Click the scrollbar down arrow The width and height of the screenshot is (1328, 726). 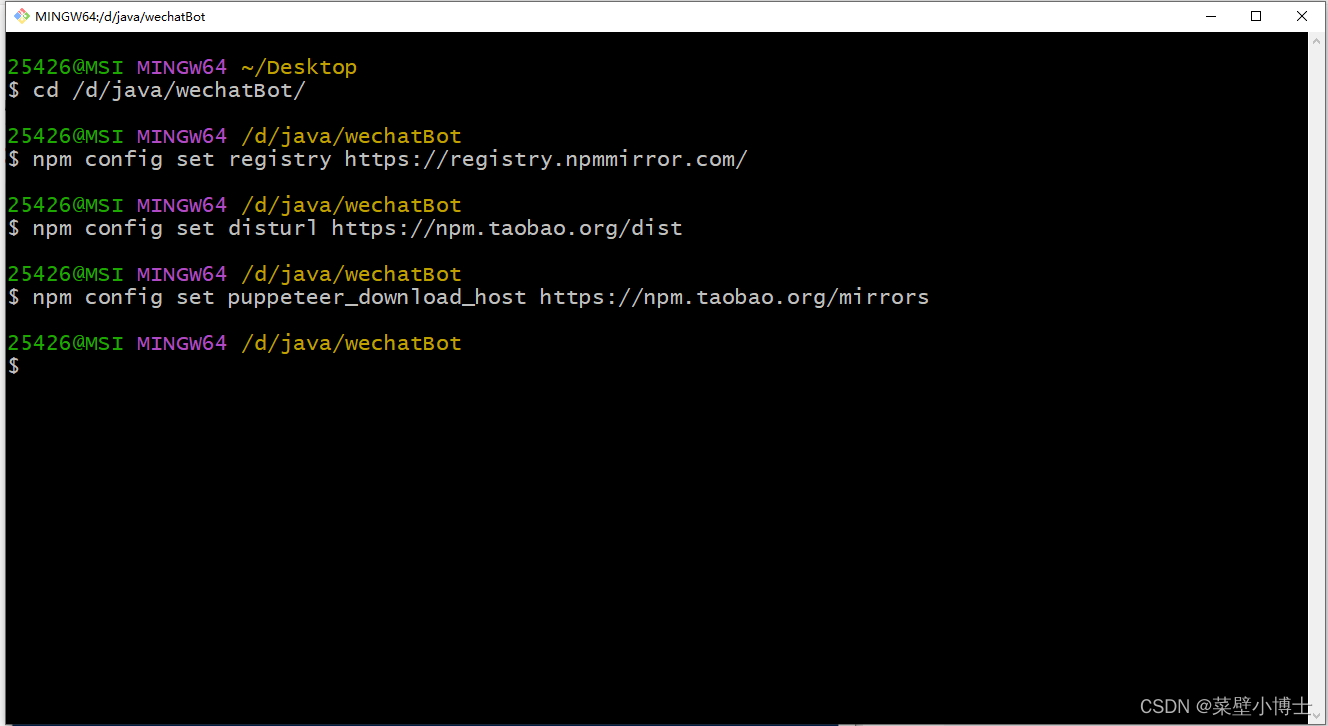point(1315,714)
